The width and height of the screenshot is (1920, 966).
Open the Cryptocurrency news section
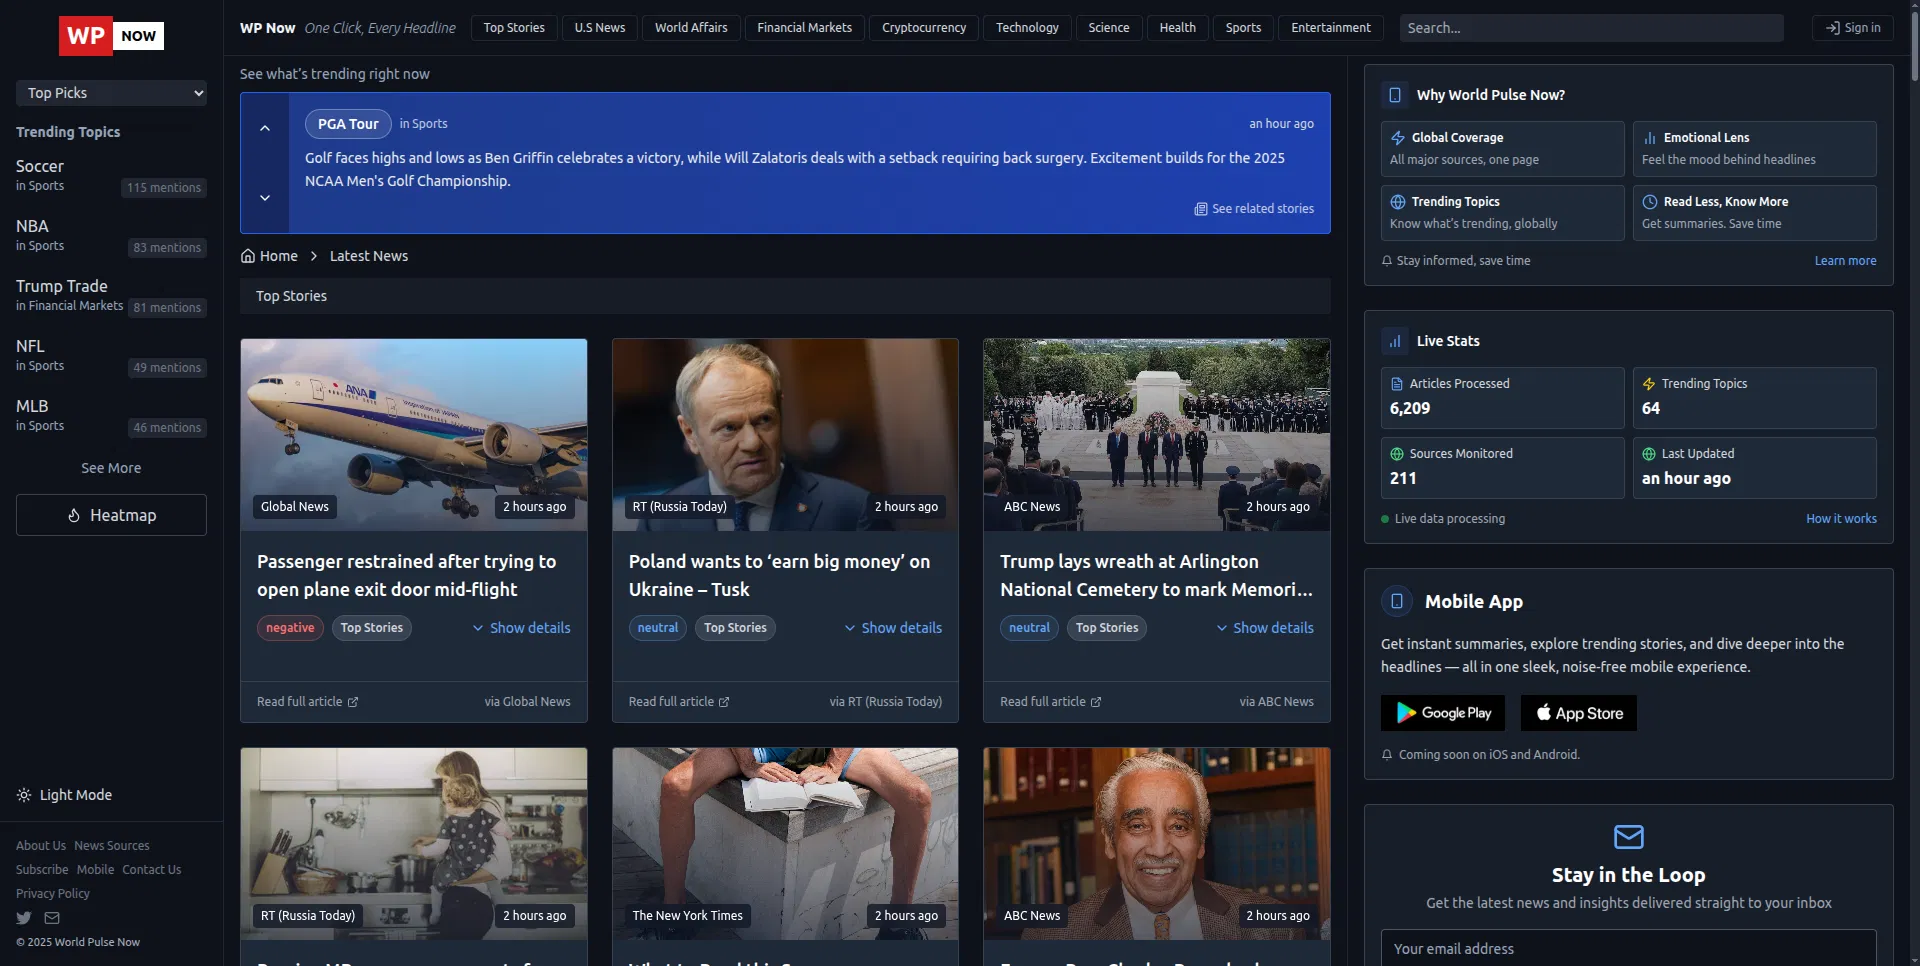923,27
